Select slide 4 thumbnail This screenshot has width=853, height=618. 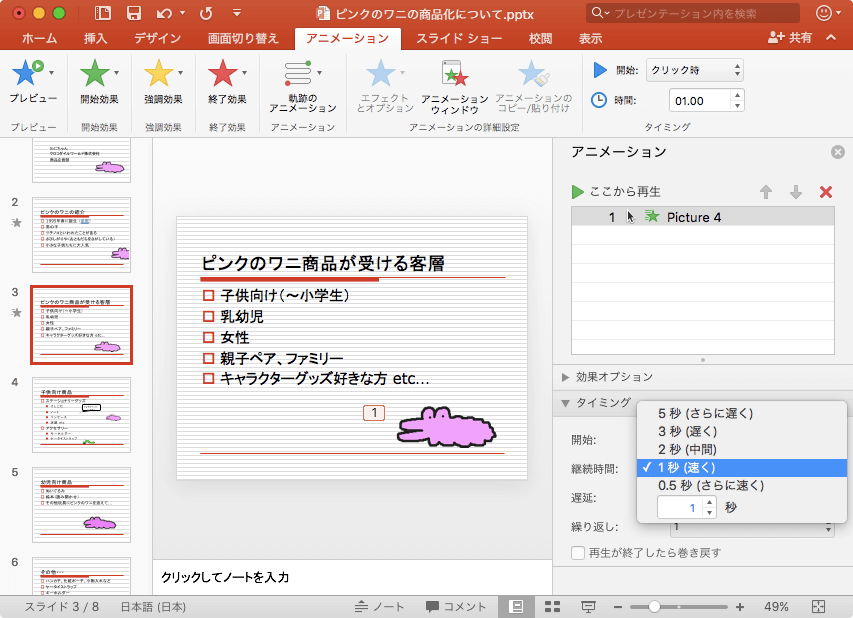point(82,415)
